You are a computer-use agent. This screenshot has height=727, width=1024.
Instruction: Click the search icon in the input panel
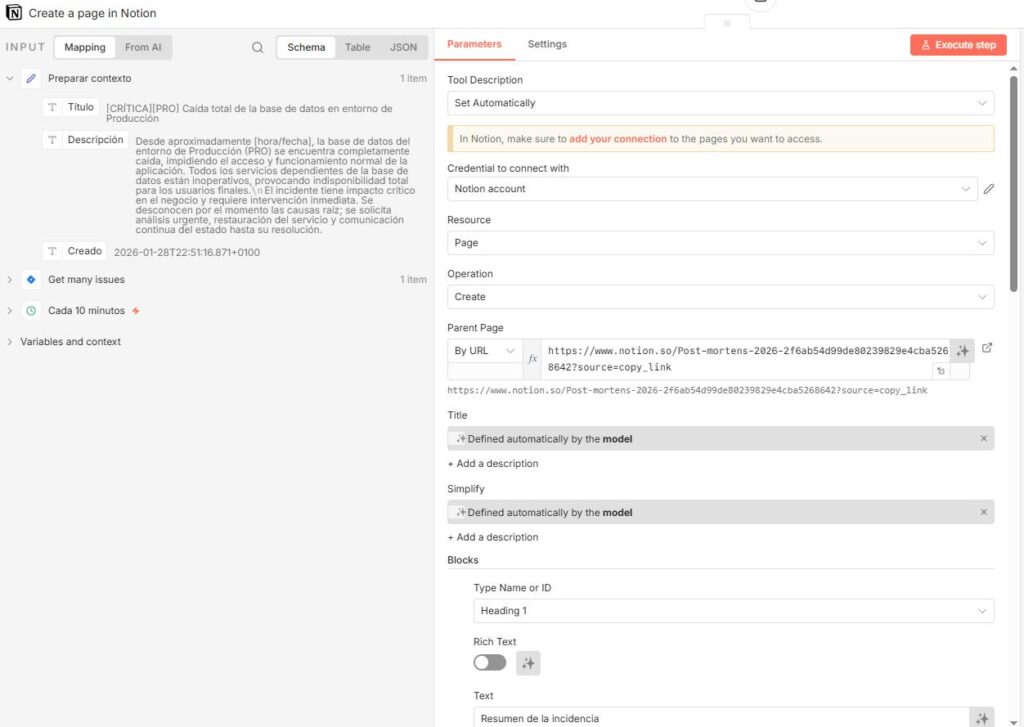click(258, 47)
